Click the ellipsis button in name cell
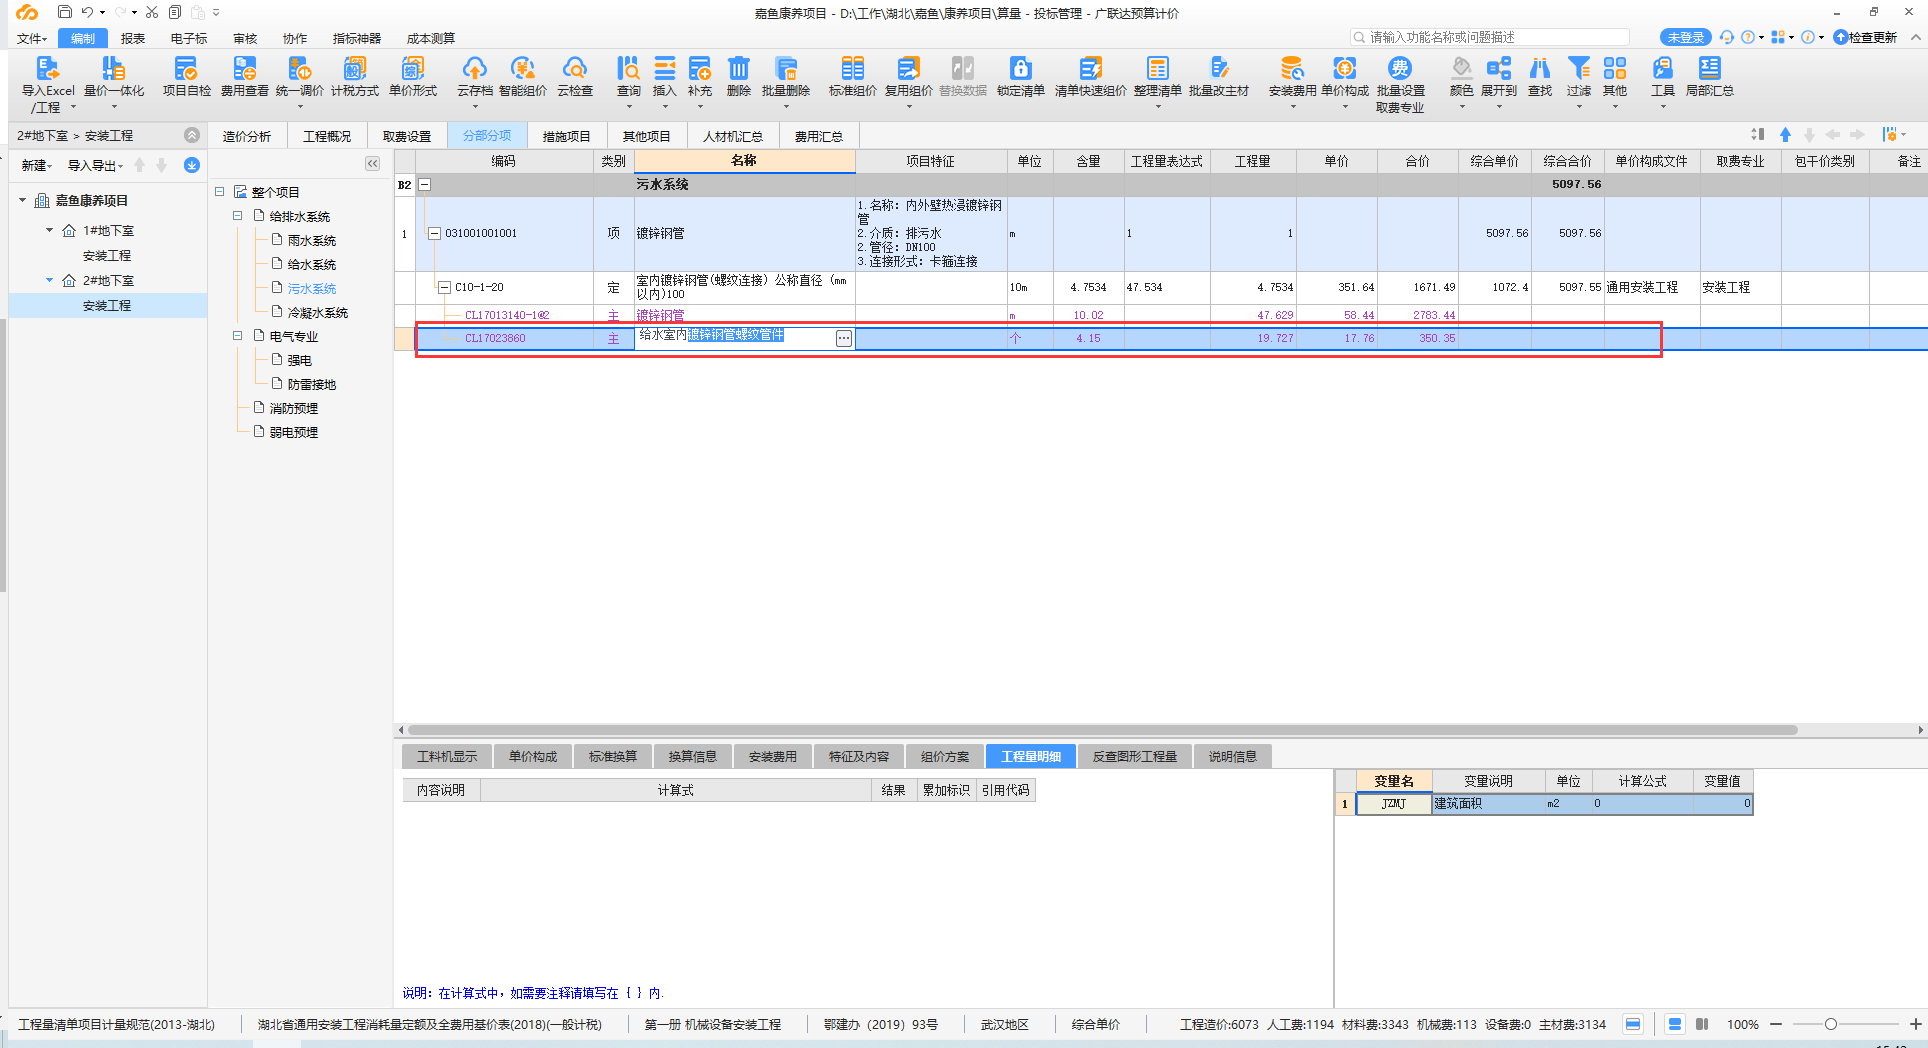Screen dimensions: 1928x1048 tap(844, 338)
